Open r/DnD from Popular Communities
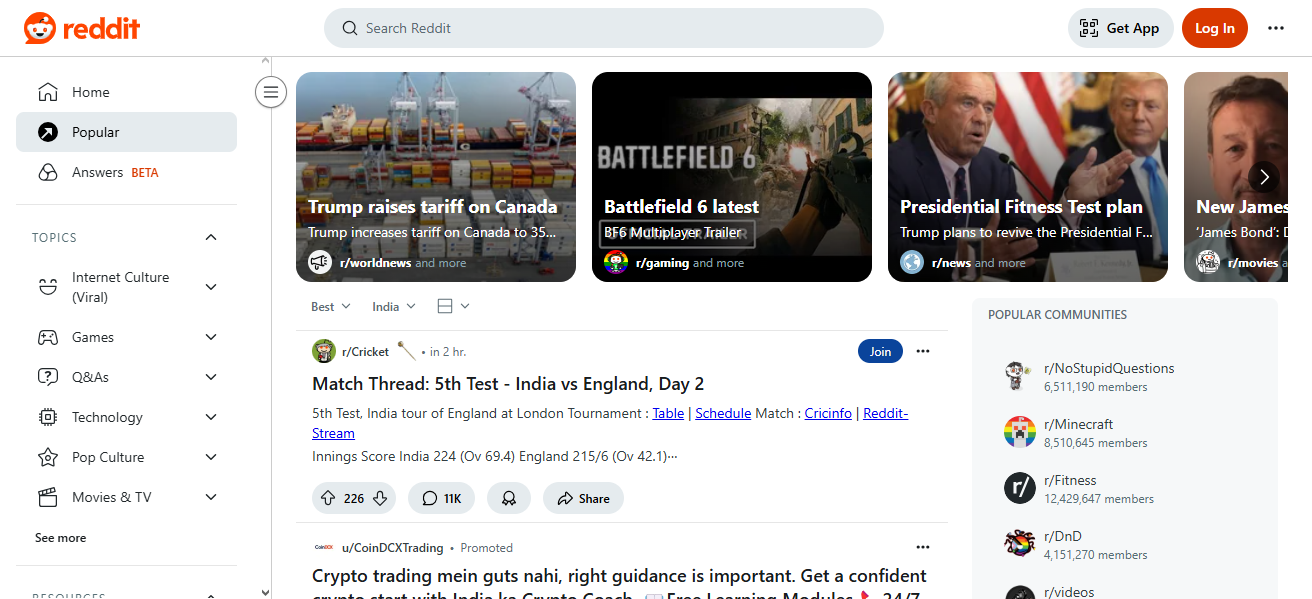This screenshot has height=599, width=1312. [x=1063, y=536]
